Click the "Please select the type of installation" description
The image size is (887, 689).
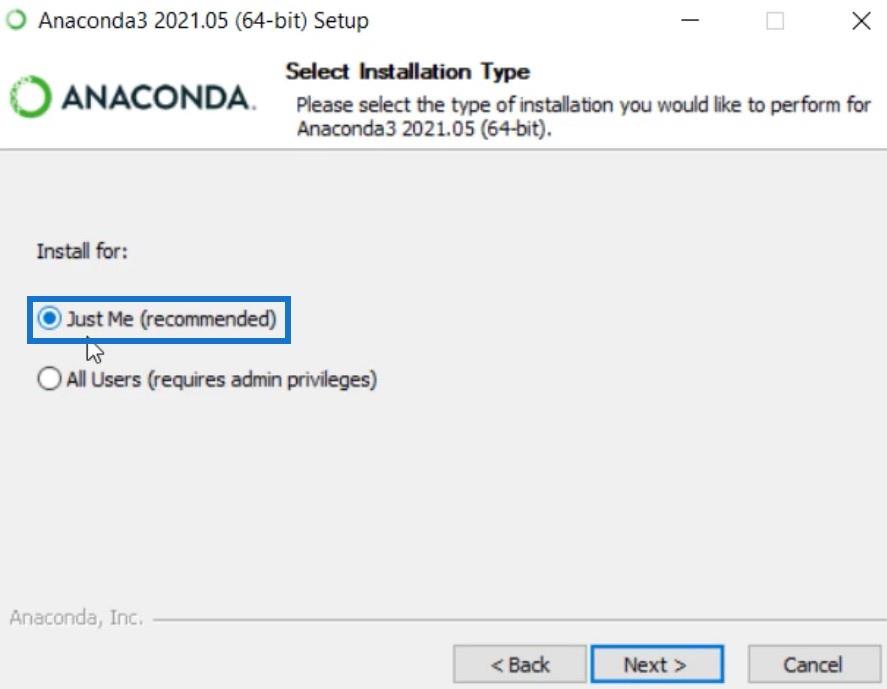[x=583, y=117]
